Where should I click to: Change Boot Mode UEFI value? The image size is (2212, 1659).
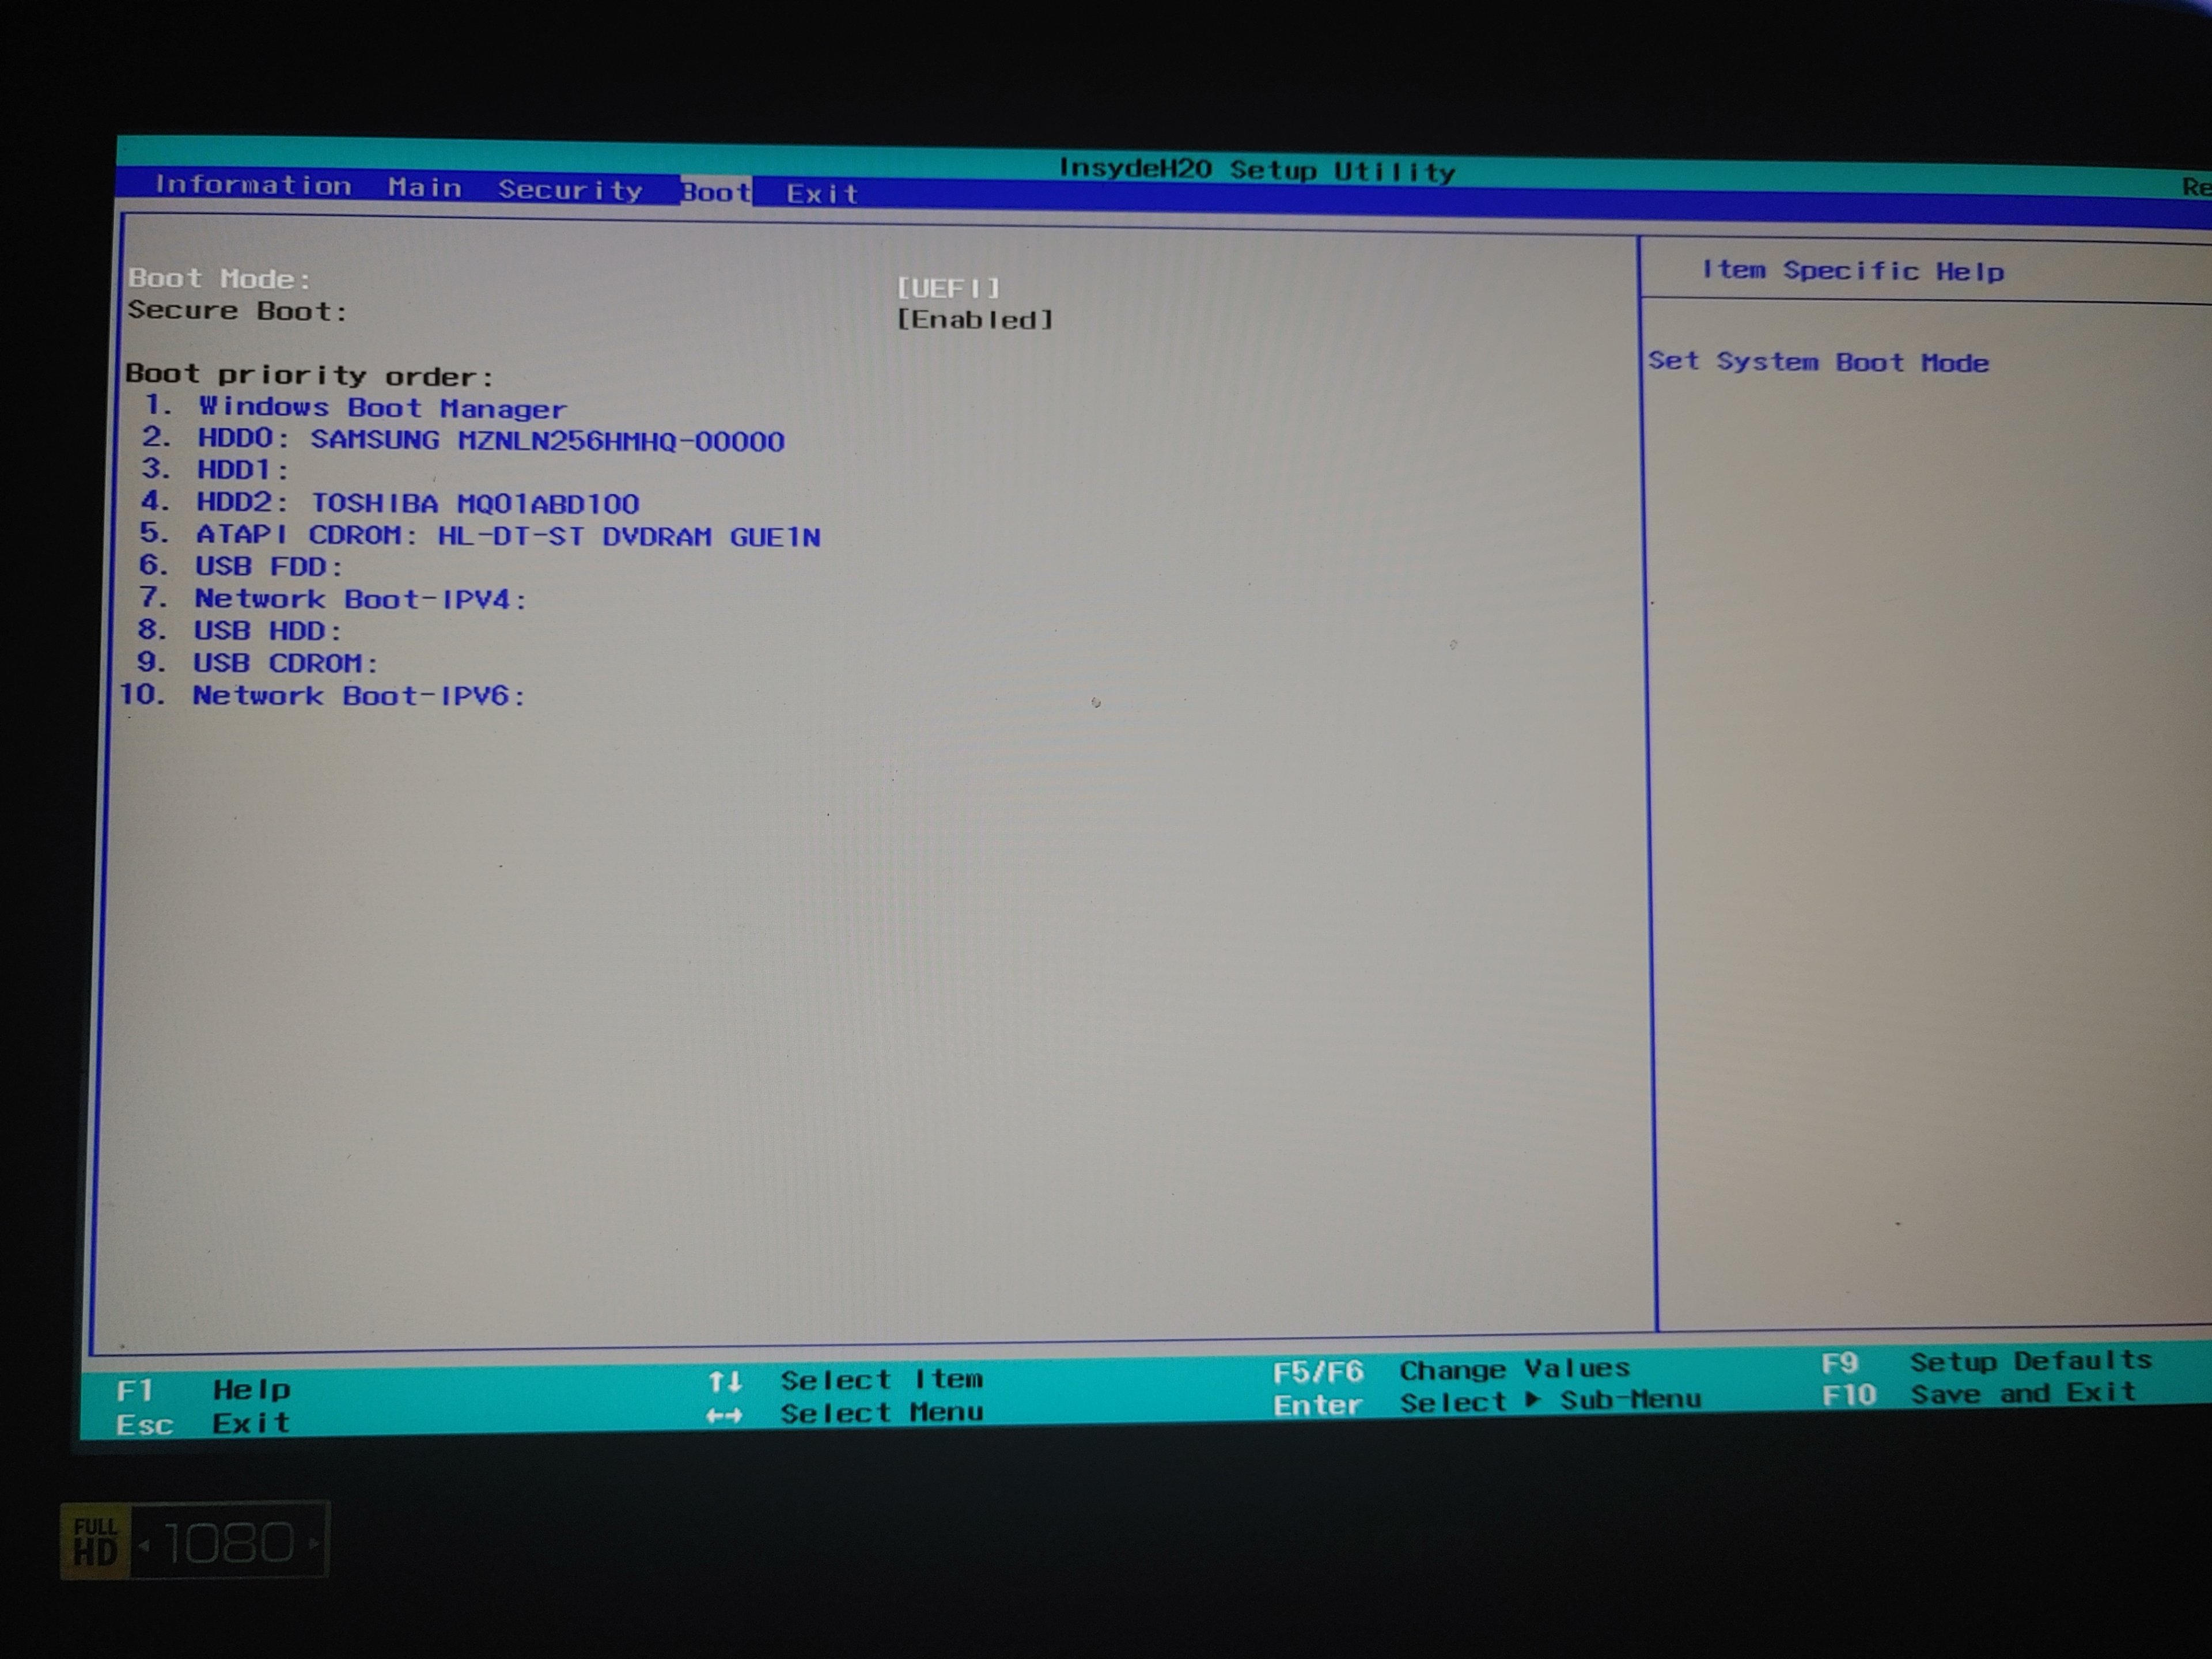pyautogui.click(x=948, y=288)
